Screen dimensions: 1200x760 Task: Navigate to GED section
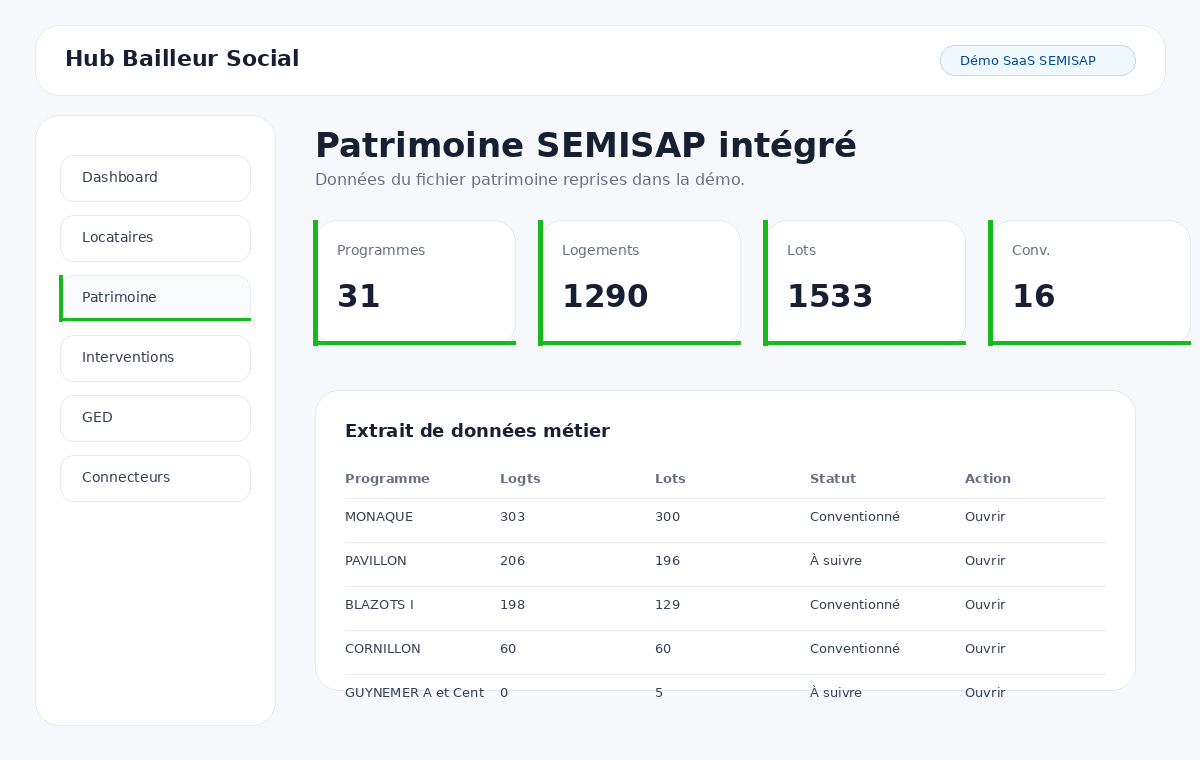tap(155, 418)
